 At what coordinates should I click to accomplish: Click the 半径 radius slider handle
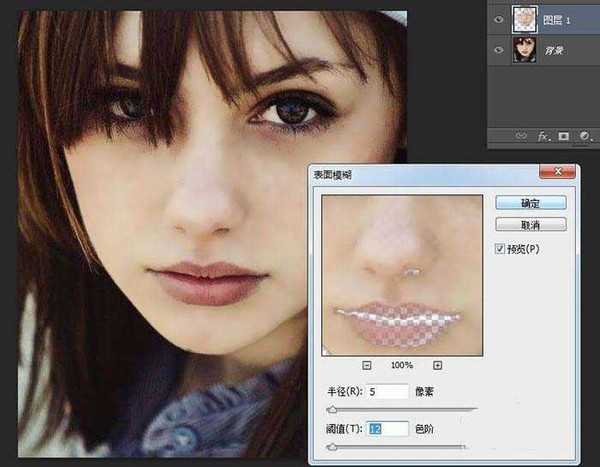tap(331, 409)
